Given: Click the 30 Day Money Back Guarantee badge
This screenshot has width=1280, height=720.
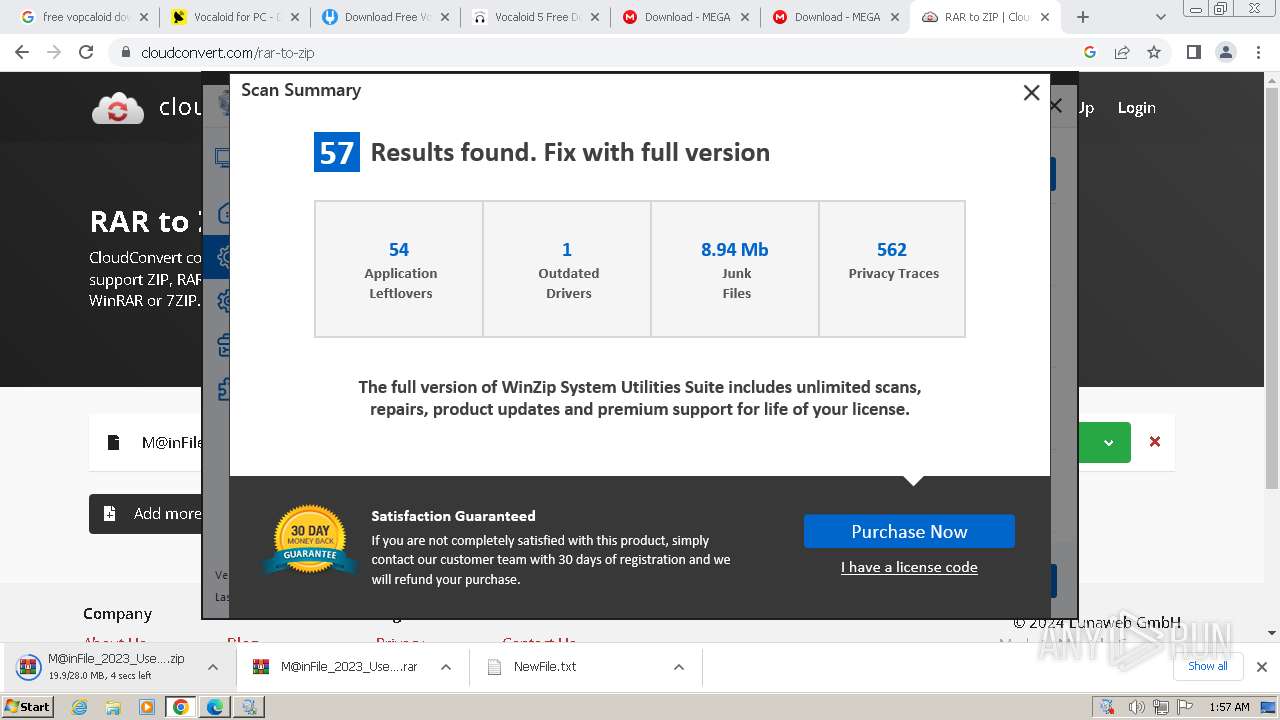Looking at the screenshot, I should click(310, 540).
